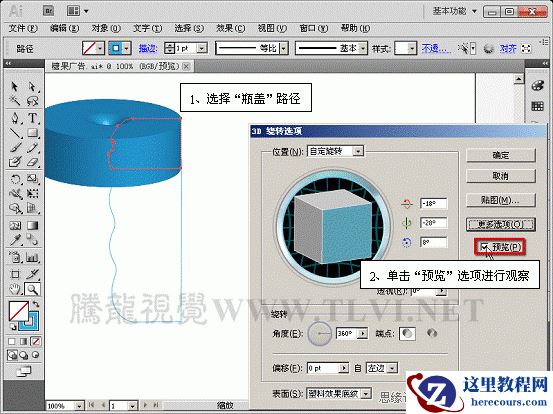553x414 pixels.
Task: Select the Blob Brush tool
Action: (14, 162)
